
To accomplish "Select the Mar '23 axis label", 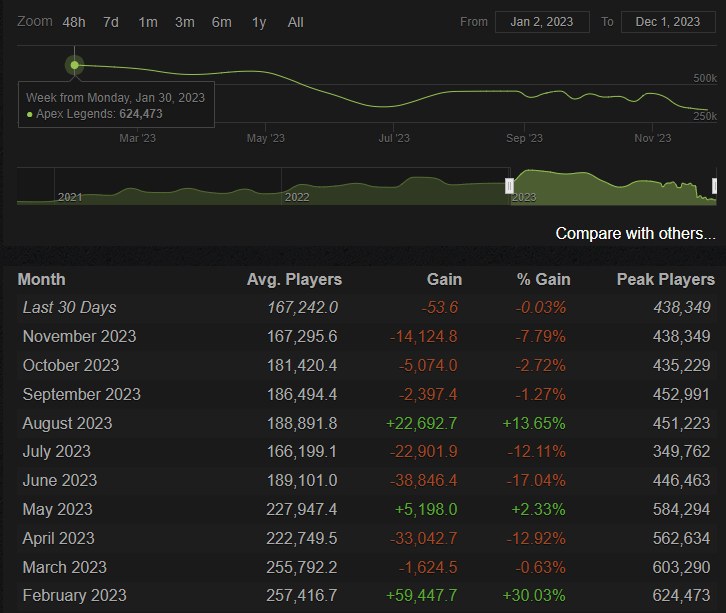I will pyautogui.click(x=138, y=138).
